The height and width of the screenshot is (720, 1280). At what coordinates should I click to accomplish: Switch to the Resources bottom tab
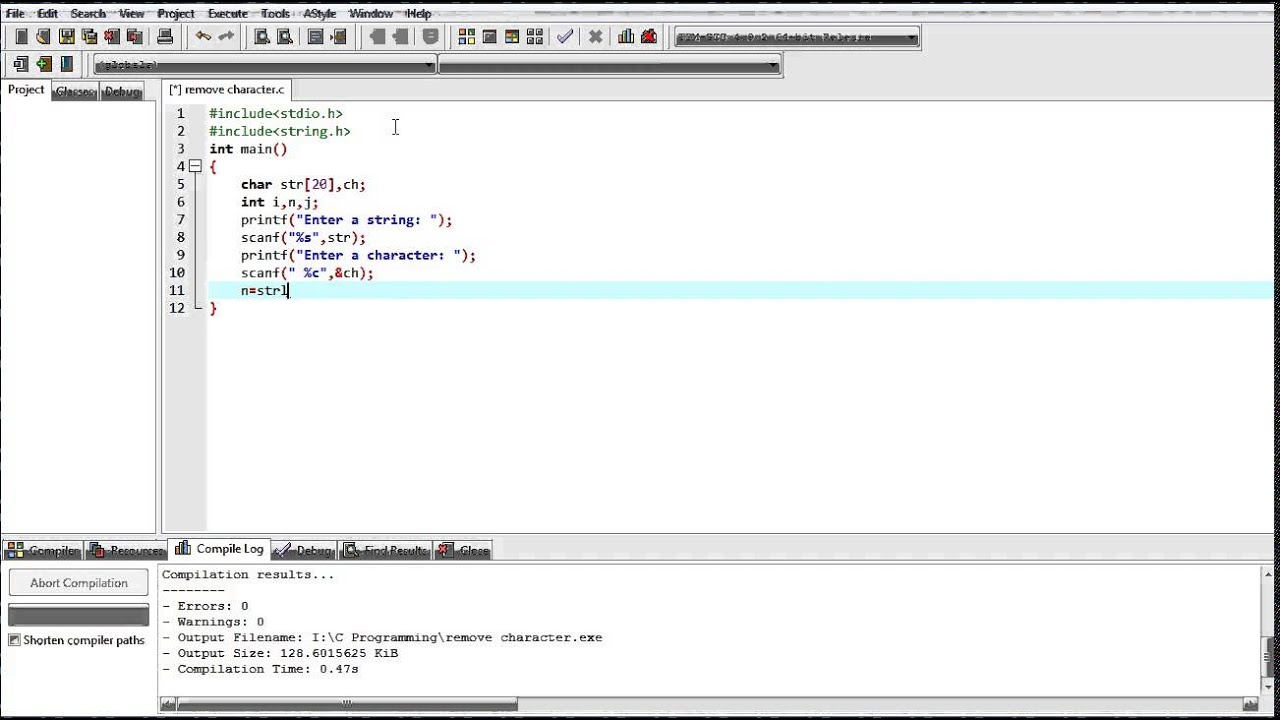(x=126, y=551)
